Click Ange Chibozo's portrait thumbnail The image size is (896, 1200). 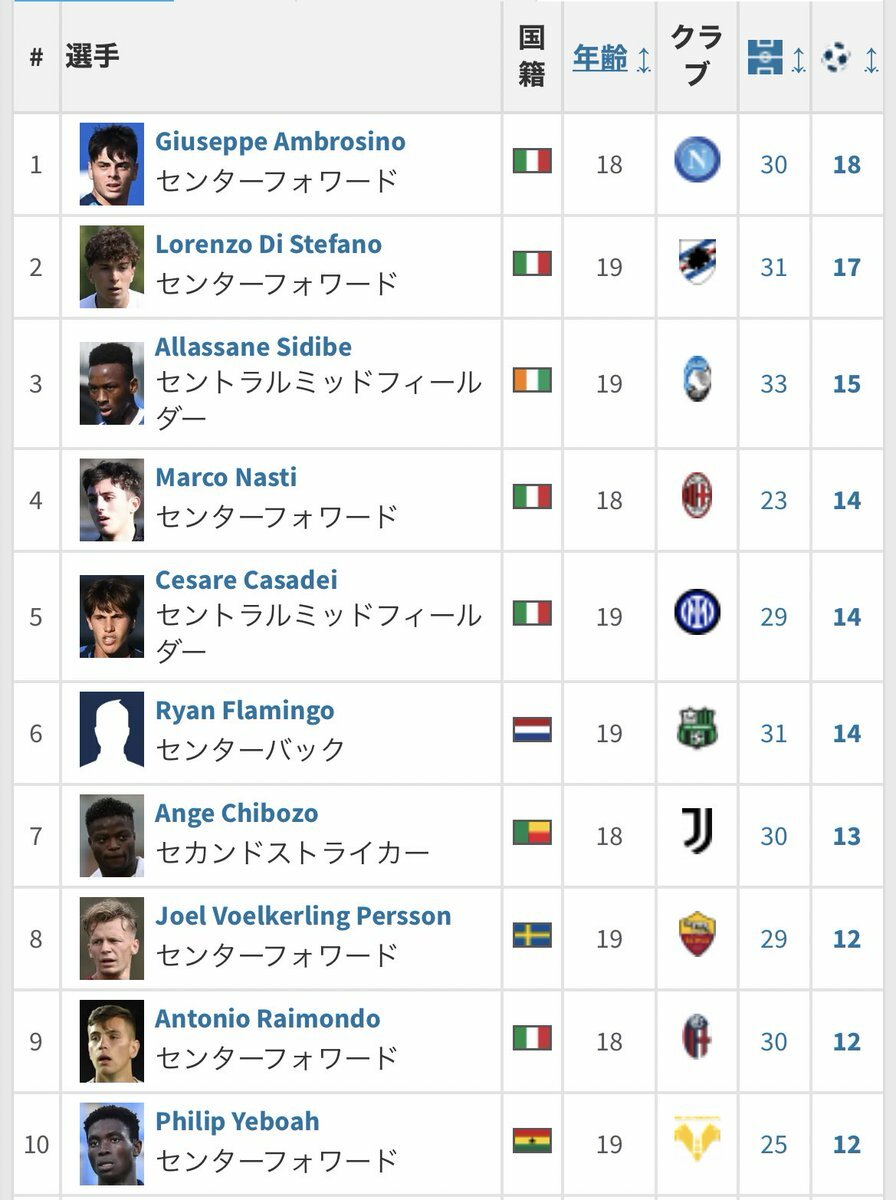coord(112,836)
